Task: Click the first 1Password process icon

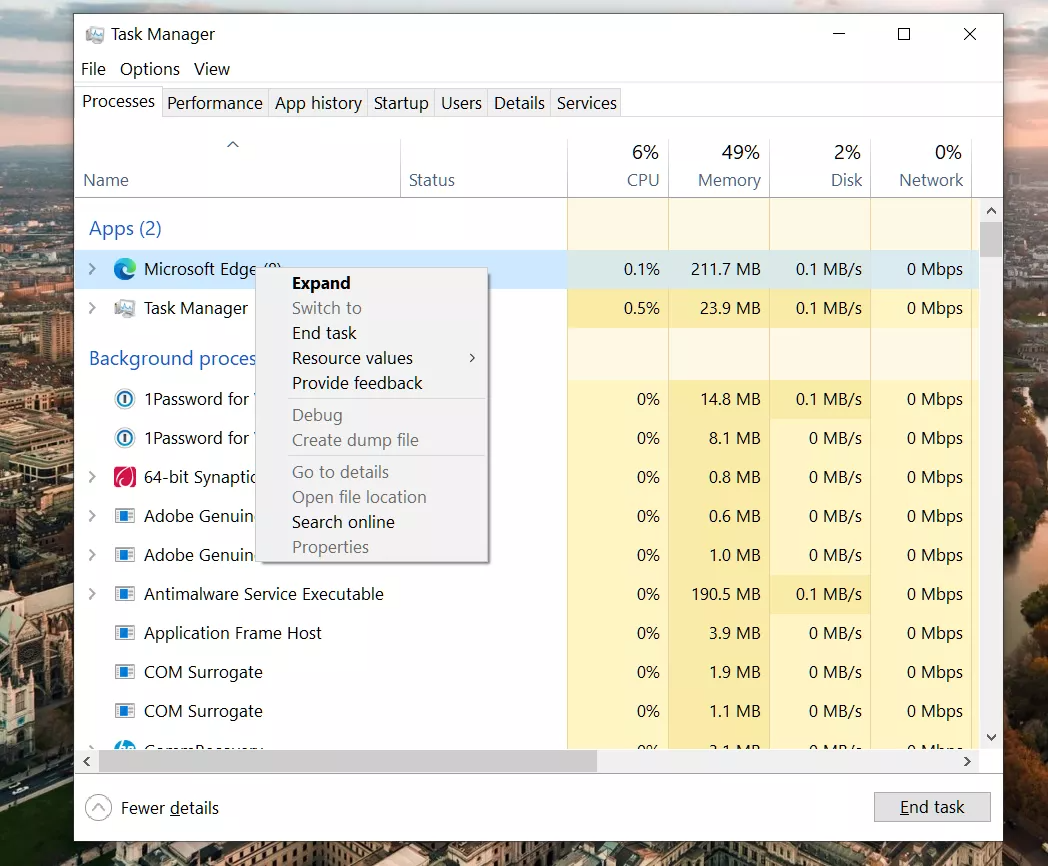Action: click(x=125, y=399)
